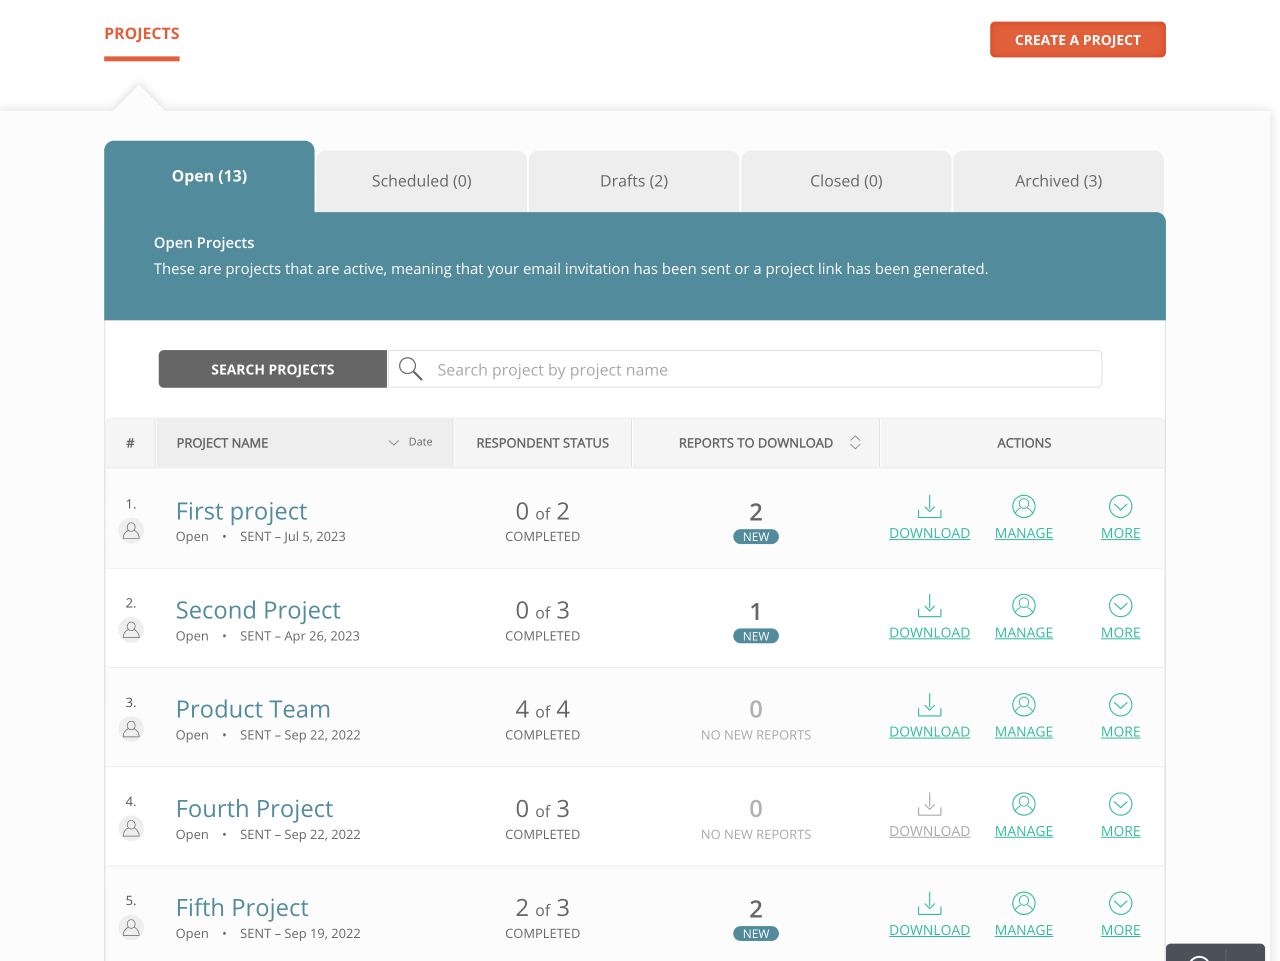The height and width of the screenshot is (961, 1280).
Task: Click MORE link for Product Team
Action: click(x=1121, y=731)
